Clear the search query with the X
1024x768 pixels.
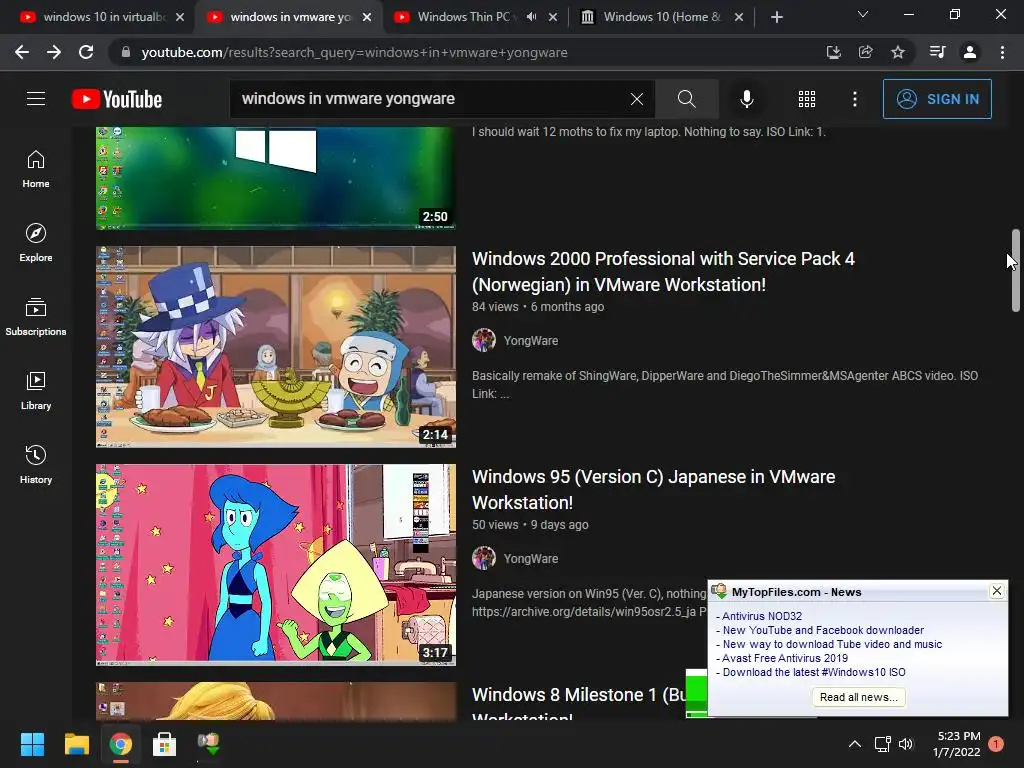pos(637,99)
